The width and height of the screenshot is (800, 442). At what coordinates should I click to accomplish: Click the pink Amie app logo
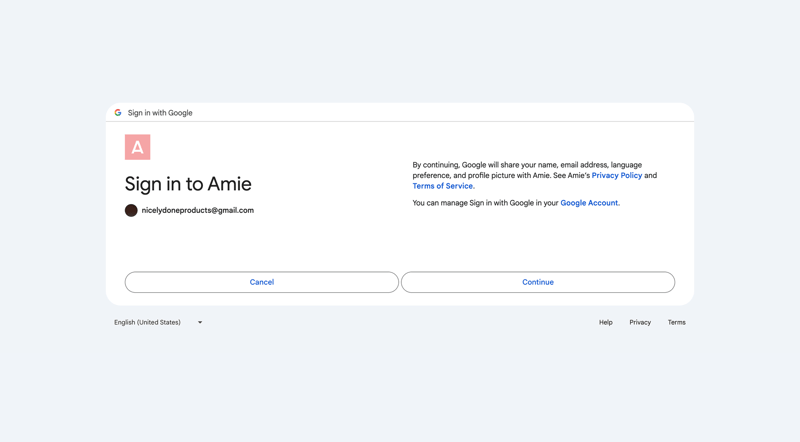138,147
